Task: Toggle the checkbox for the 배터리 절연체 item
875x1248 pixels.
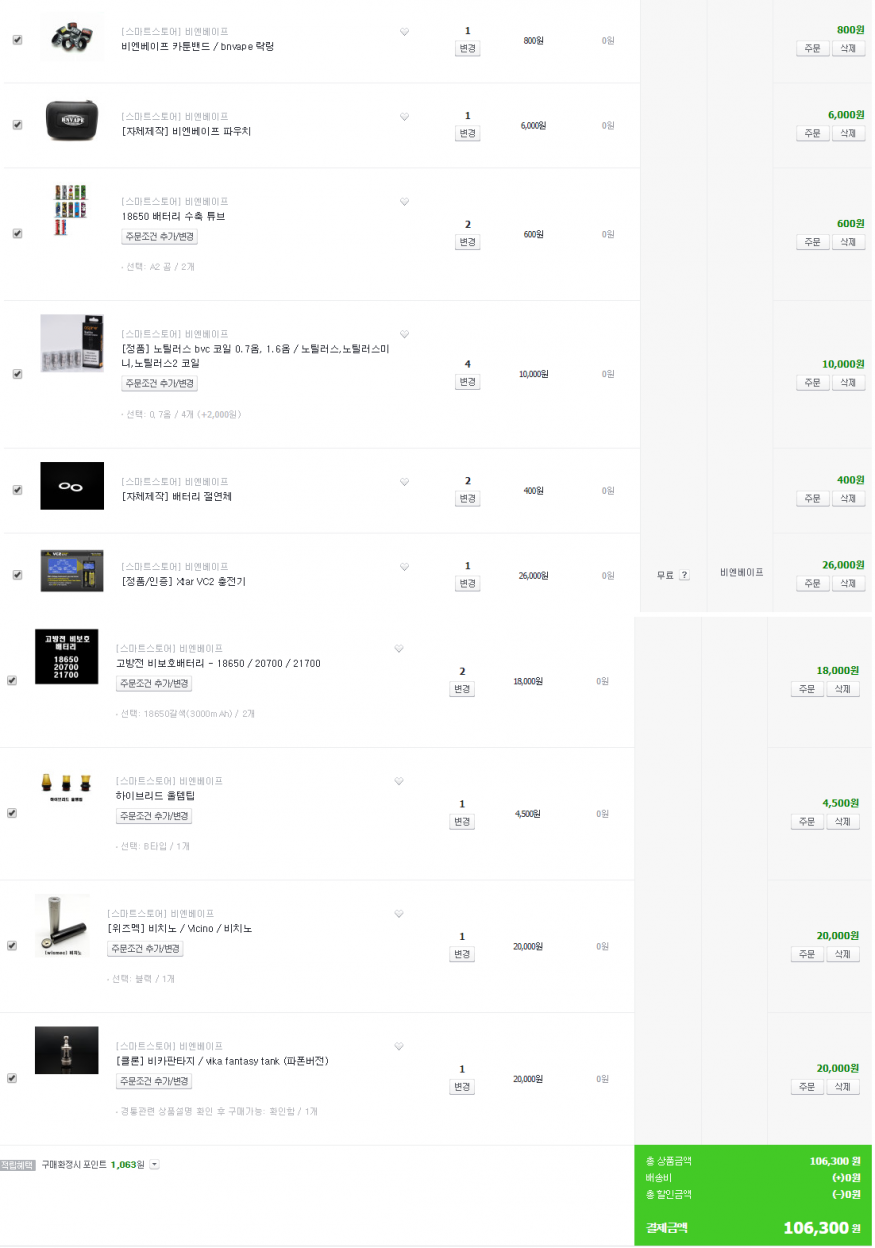Action: click(x=17, y=490)
